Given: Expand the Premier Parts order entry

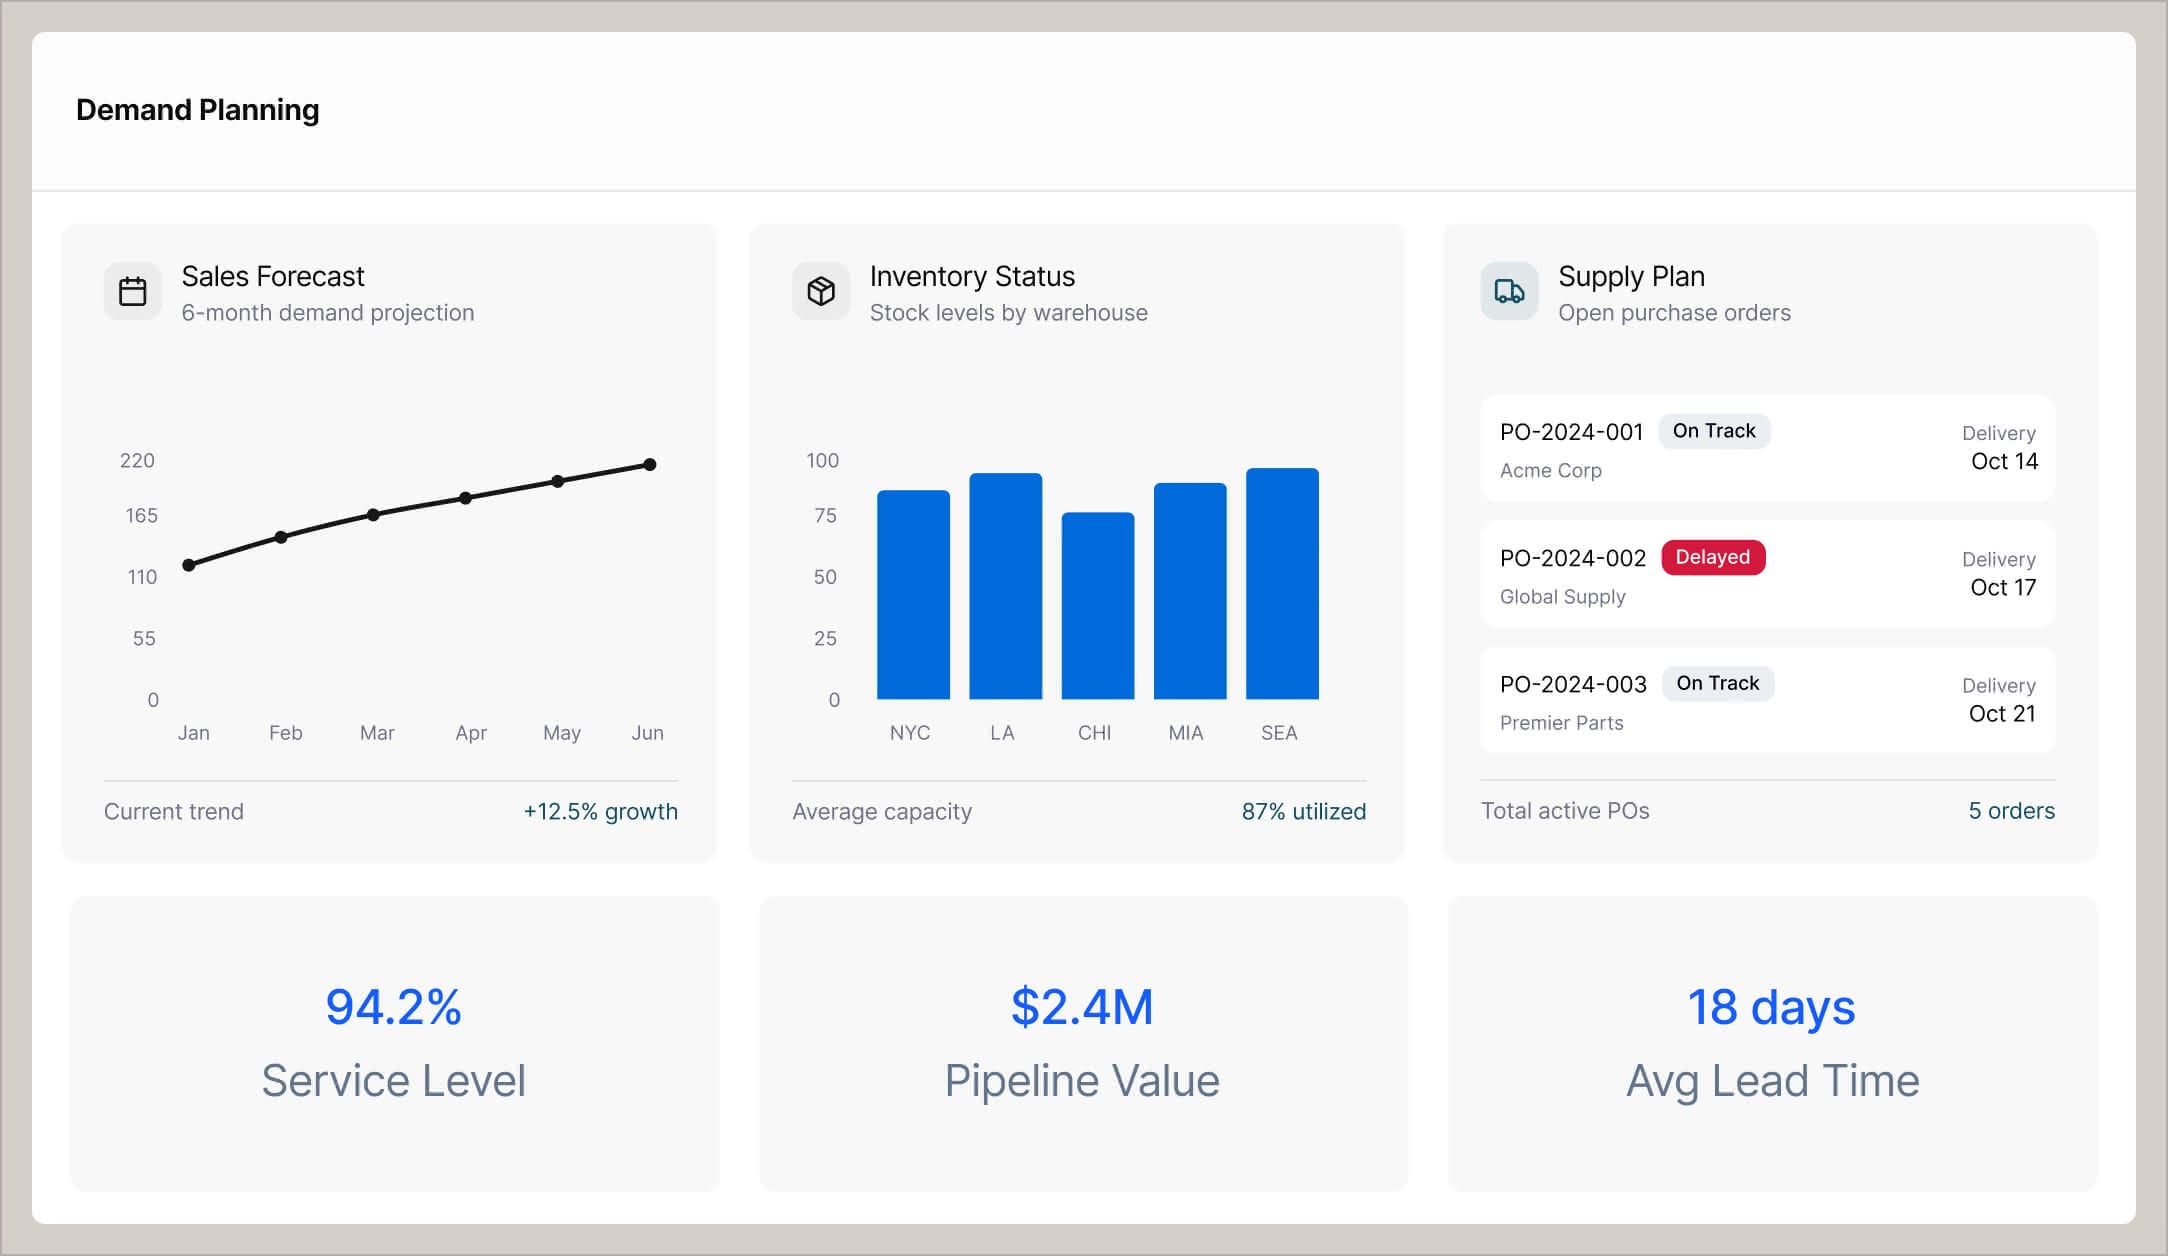Looking at the screenshot, I should 1767,701.
